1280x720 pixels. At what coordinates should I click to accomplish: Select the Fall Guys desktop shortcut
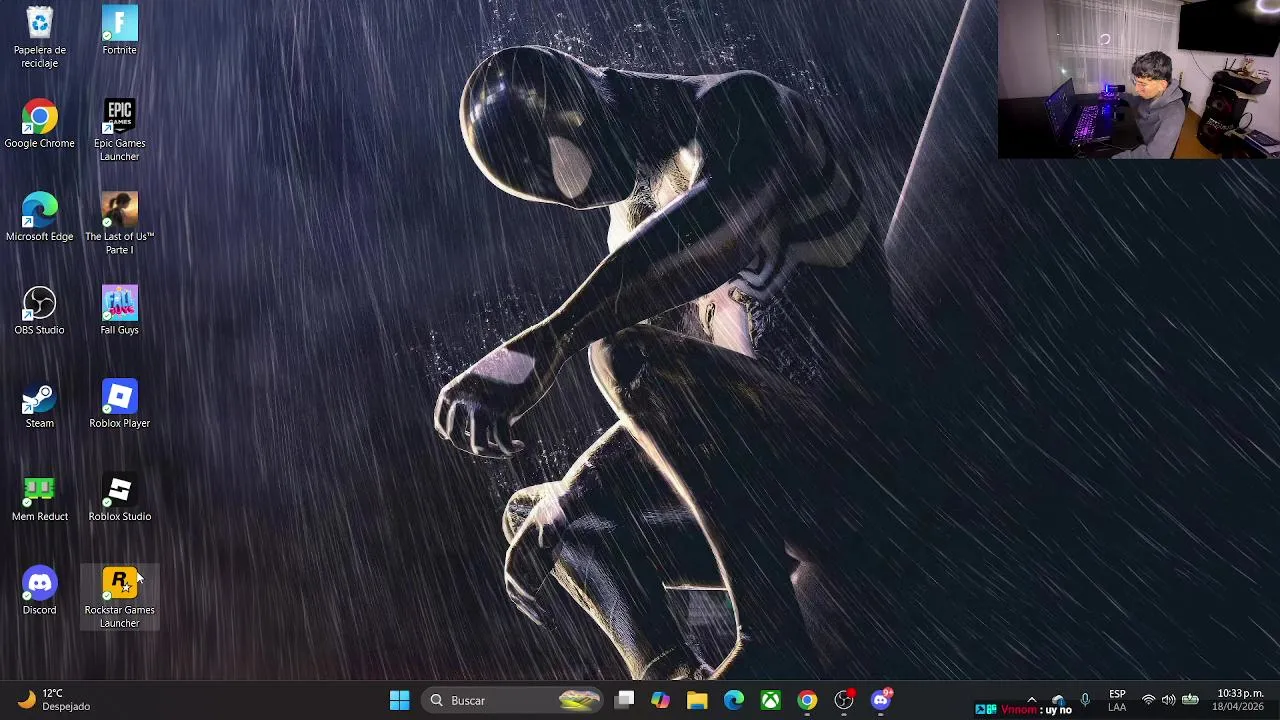tap(119, 310)
